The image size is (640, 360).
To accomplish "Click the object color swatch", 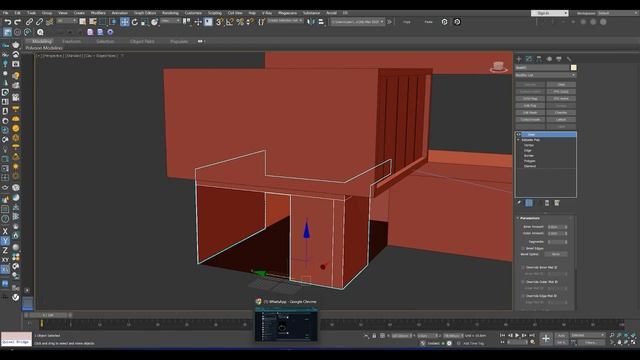I will pyautogui.click(x=573, y=67).
